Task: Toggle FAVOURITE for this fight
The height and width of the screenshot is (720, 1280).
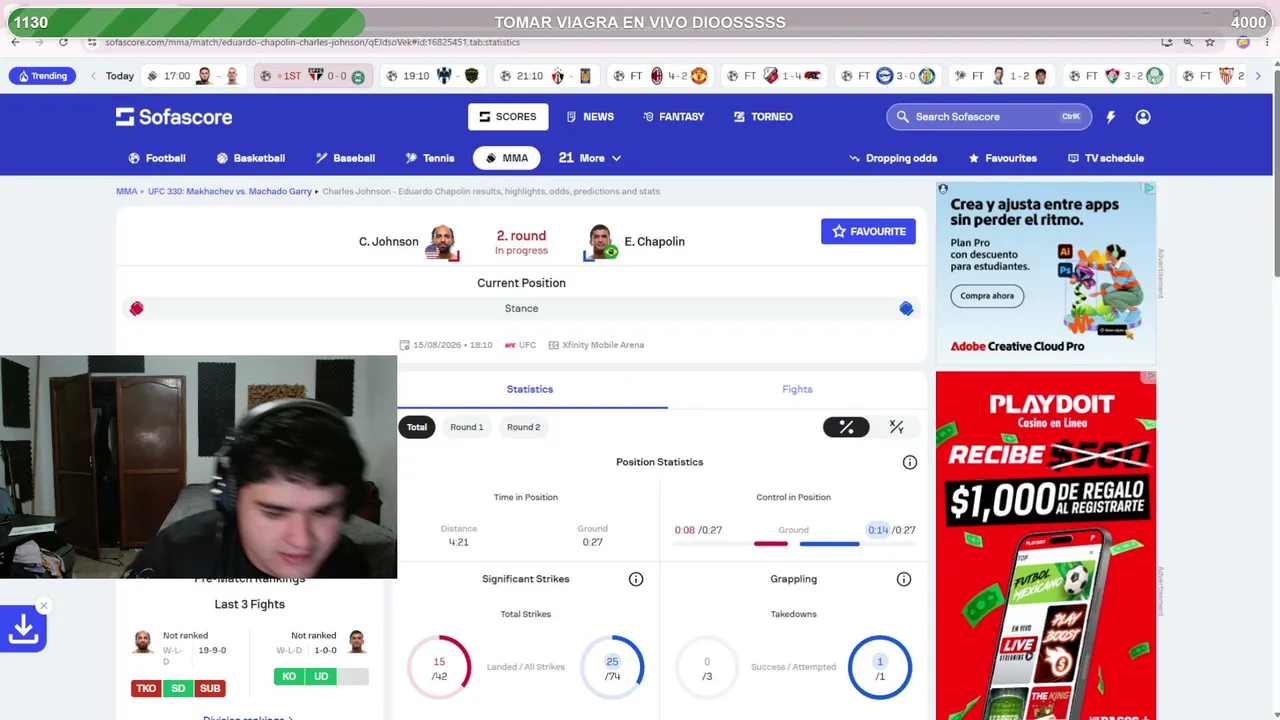Action: point(868,231)
